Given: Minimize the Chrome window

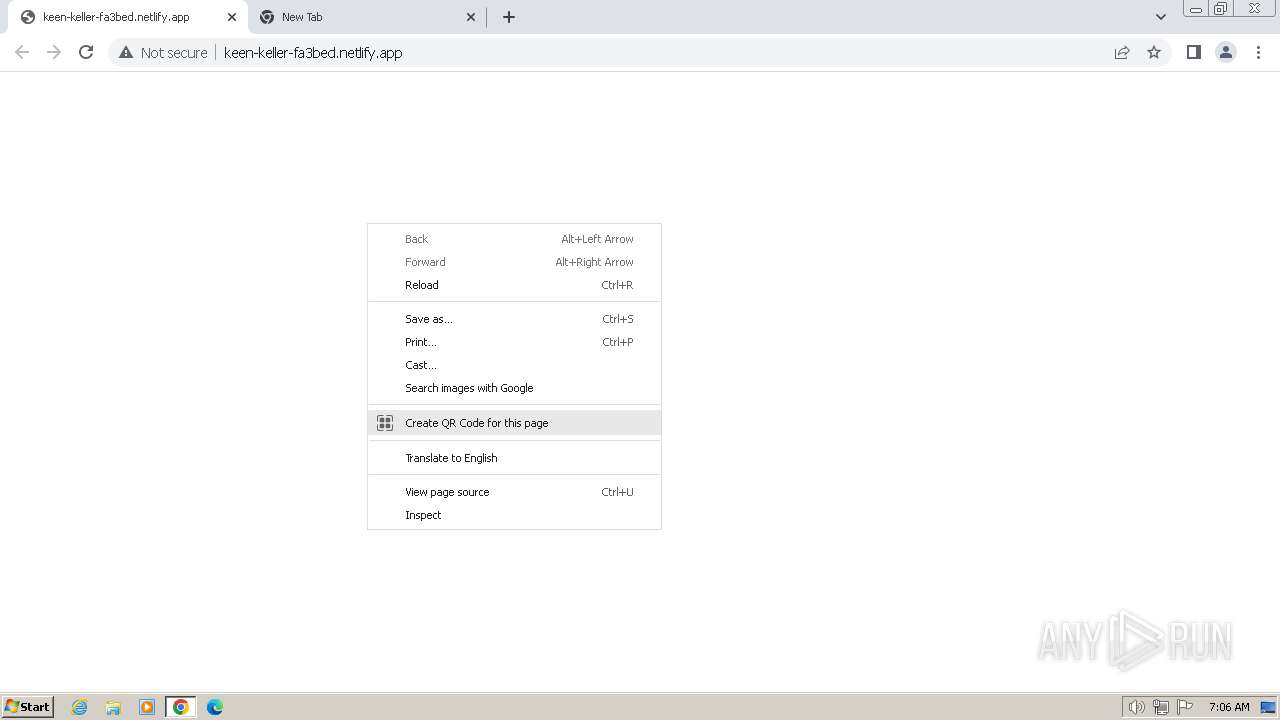Looking at the screenshot, I should coord(1195,9).
